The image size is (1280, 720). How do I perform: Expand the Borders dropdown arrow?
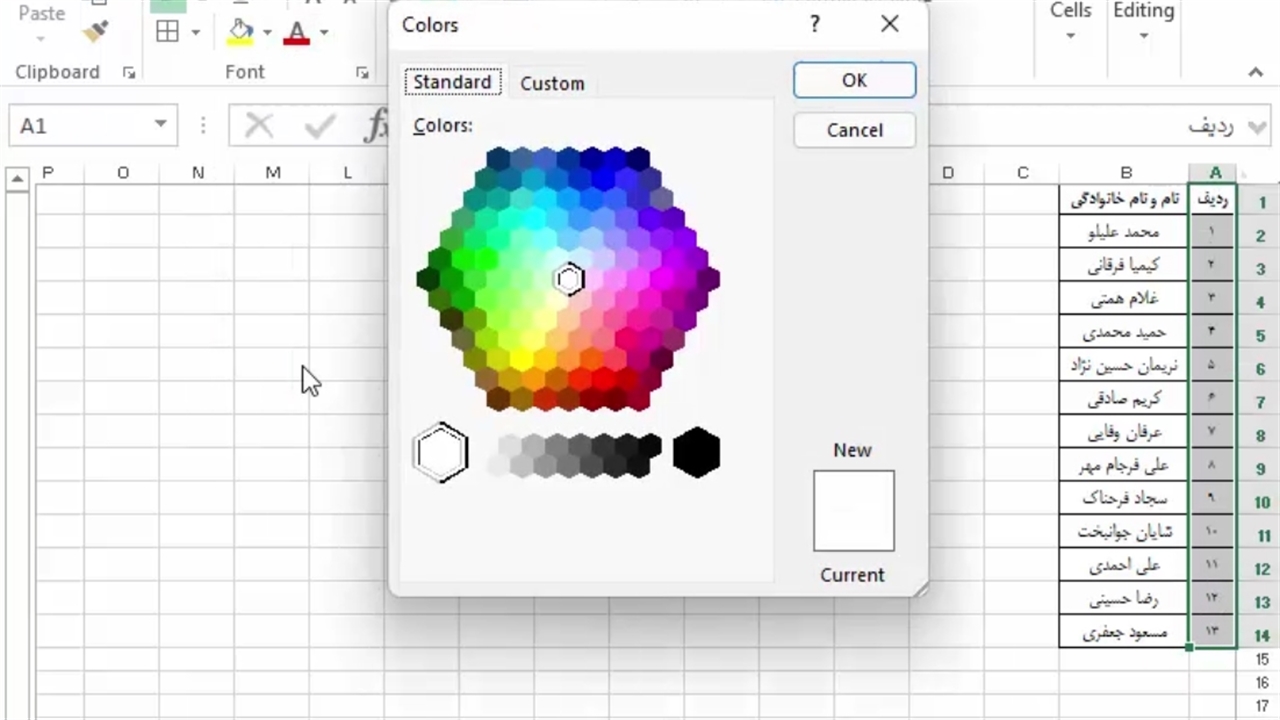pos(195,32)
